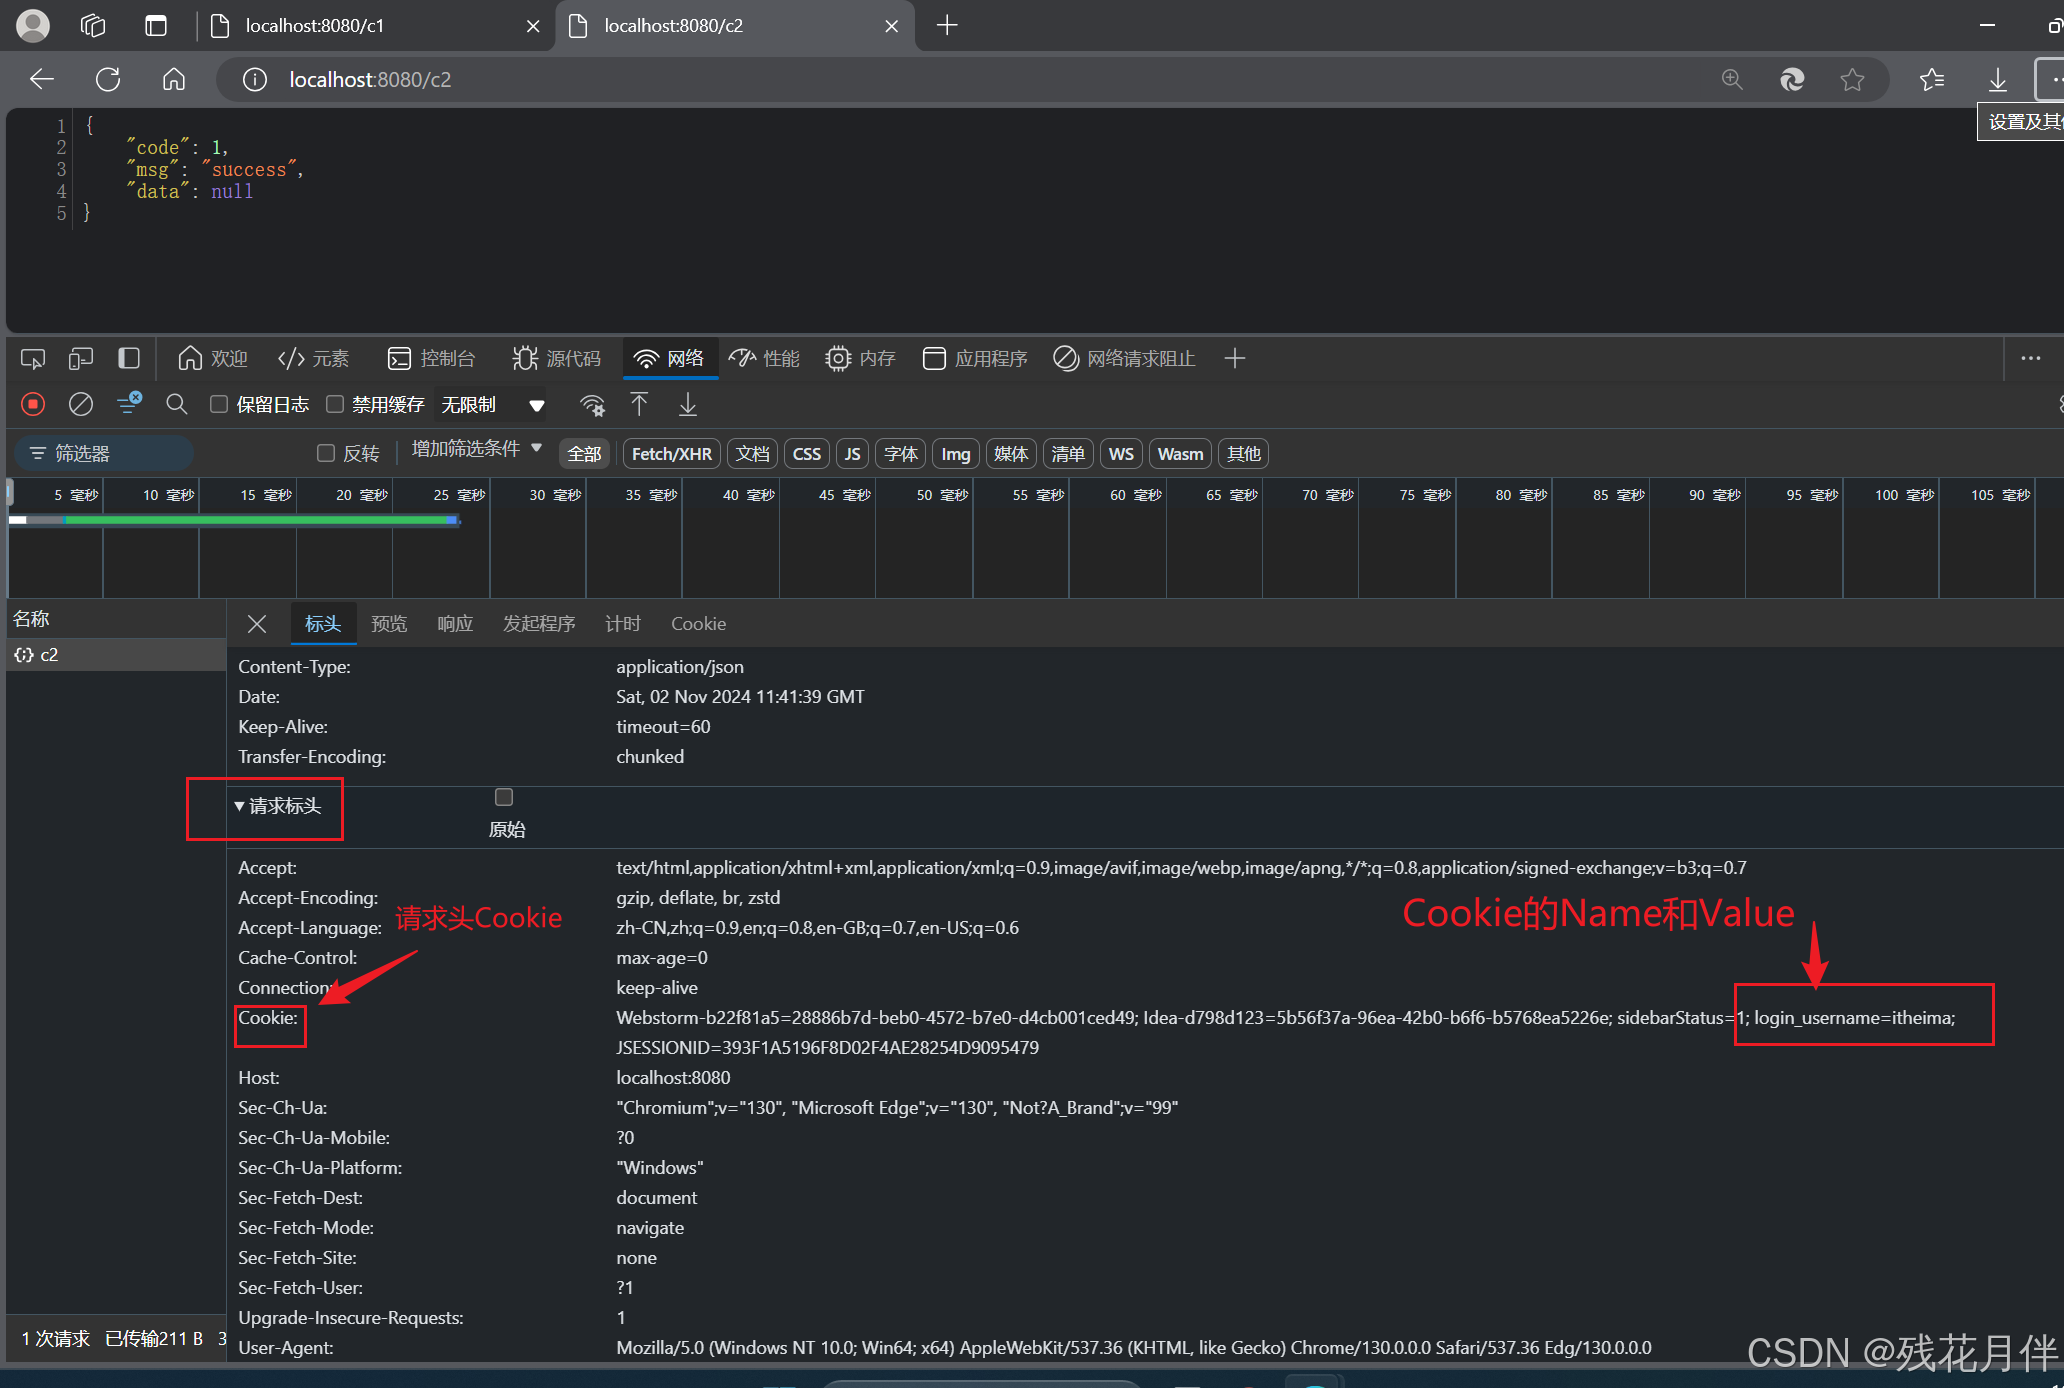
Task: Open tab actions menu icon
Action: pyautogui.click(x=156, y=25)
